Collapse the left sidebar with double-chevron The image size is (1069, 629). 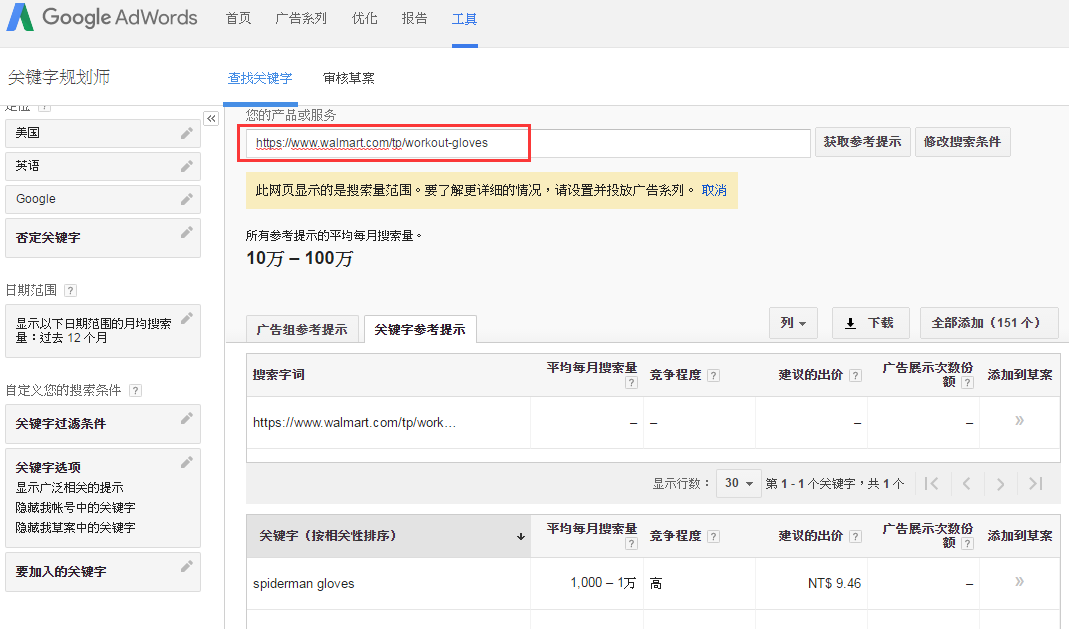(211, 119)
